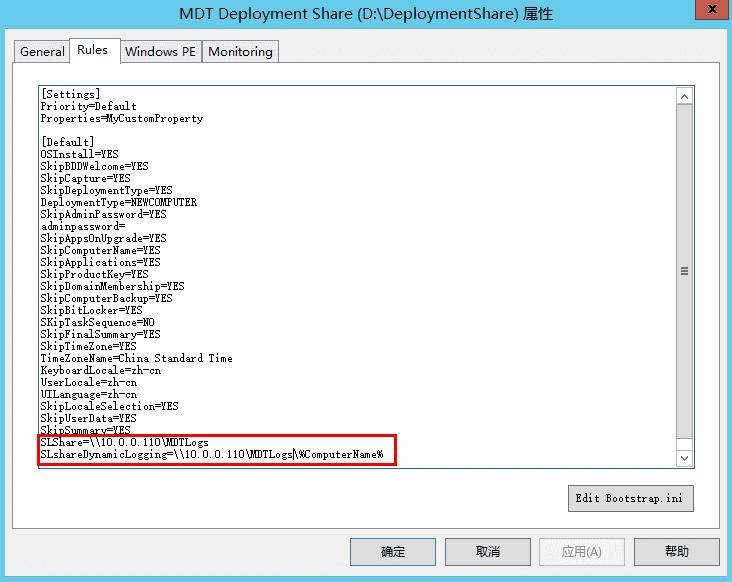Click the rules scrollbar up arrow
The height and width of the screenshot is (582, 732).
[684, 97]
